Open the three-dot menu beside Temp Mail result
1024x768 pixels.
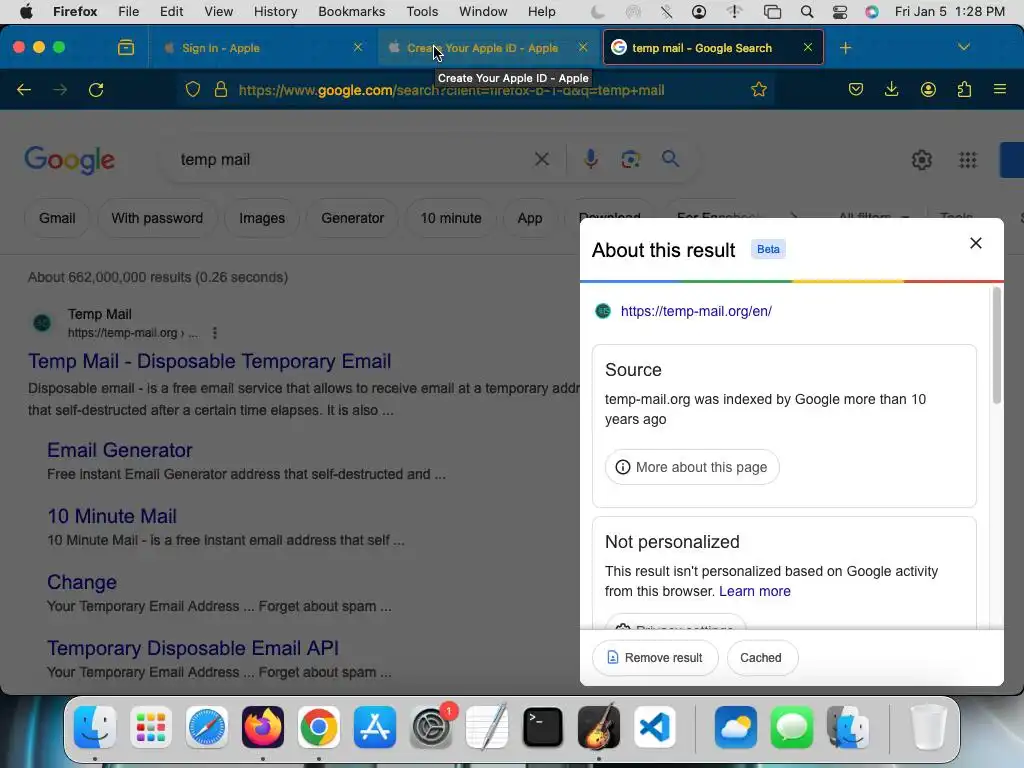214,333
